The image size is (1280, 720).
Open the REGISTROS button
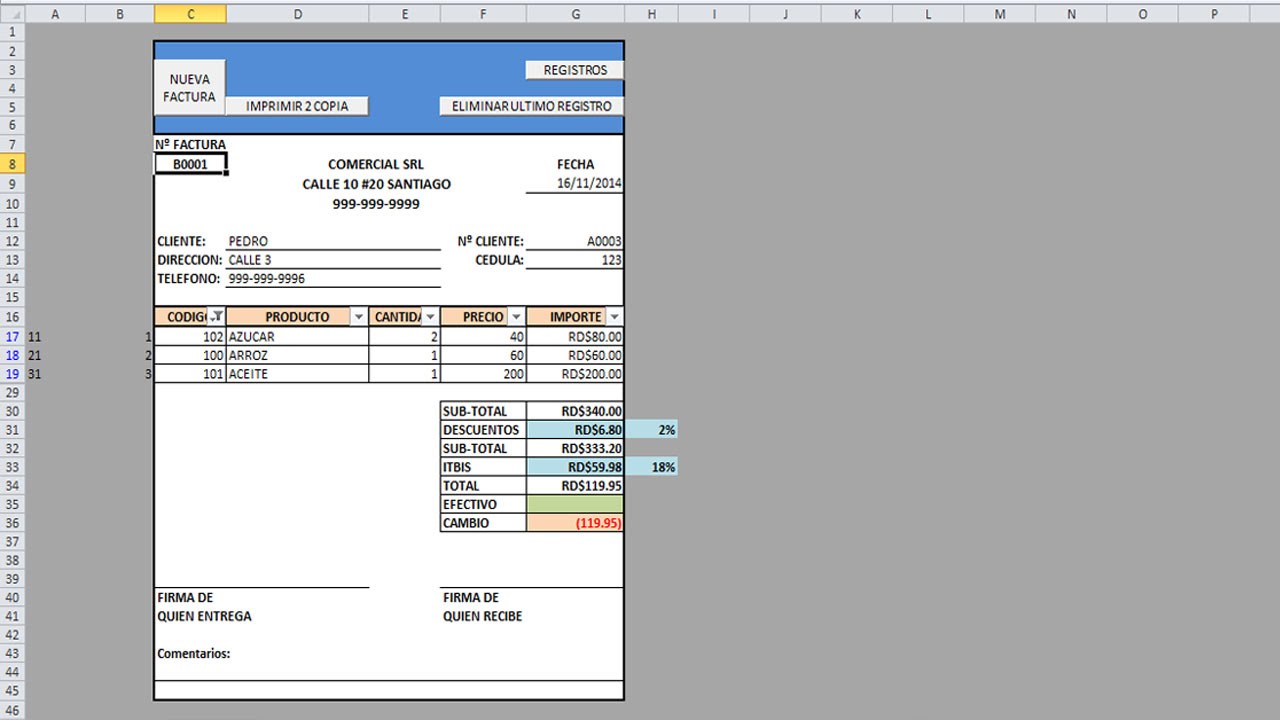coord(575,70)
